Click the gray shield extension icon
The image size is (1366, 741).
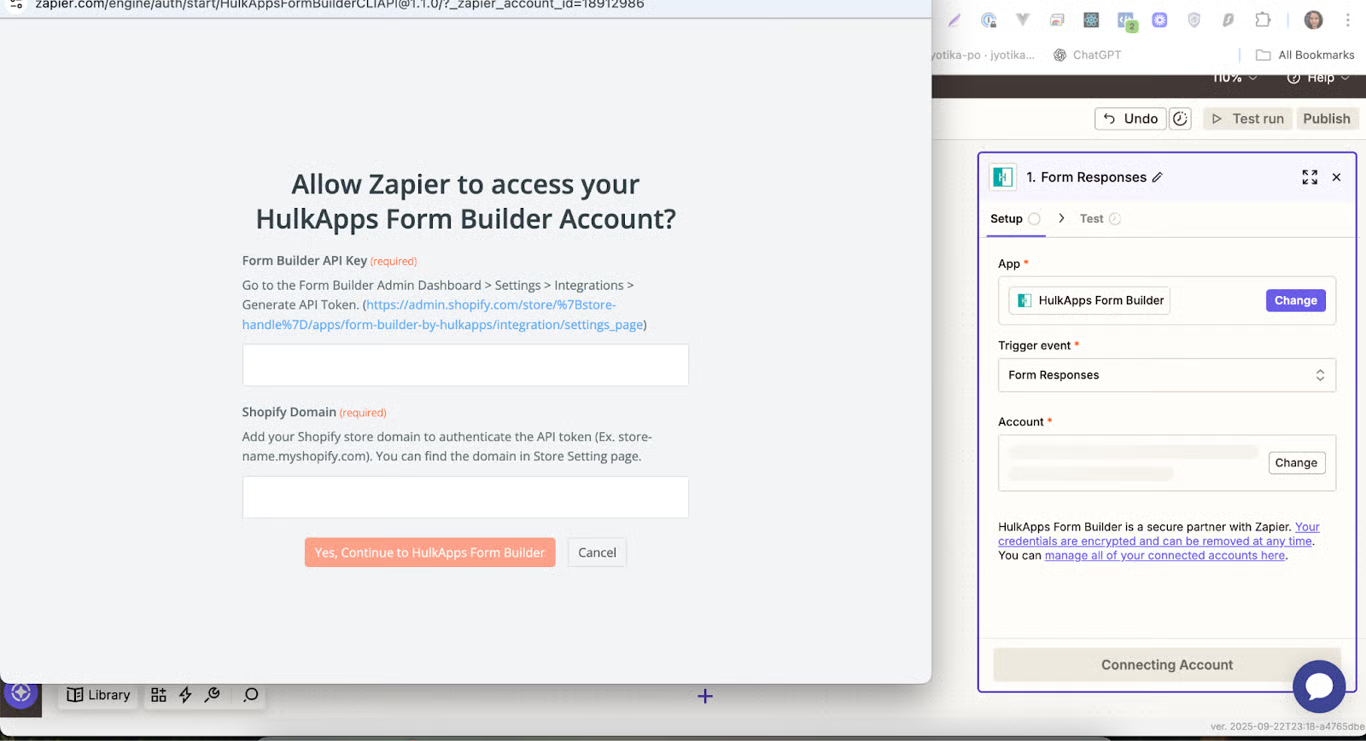pyautogui.click(x=1194, y=20)
